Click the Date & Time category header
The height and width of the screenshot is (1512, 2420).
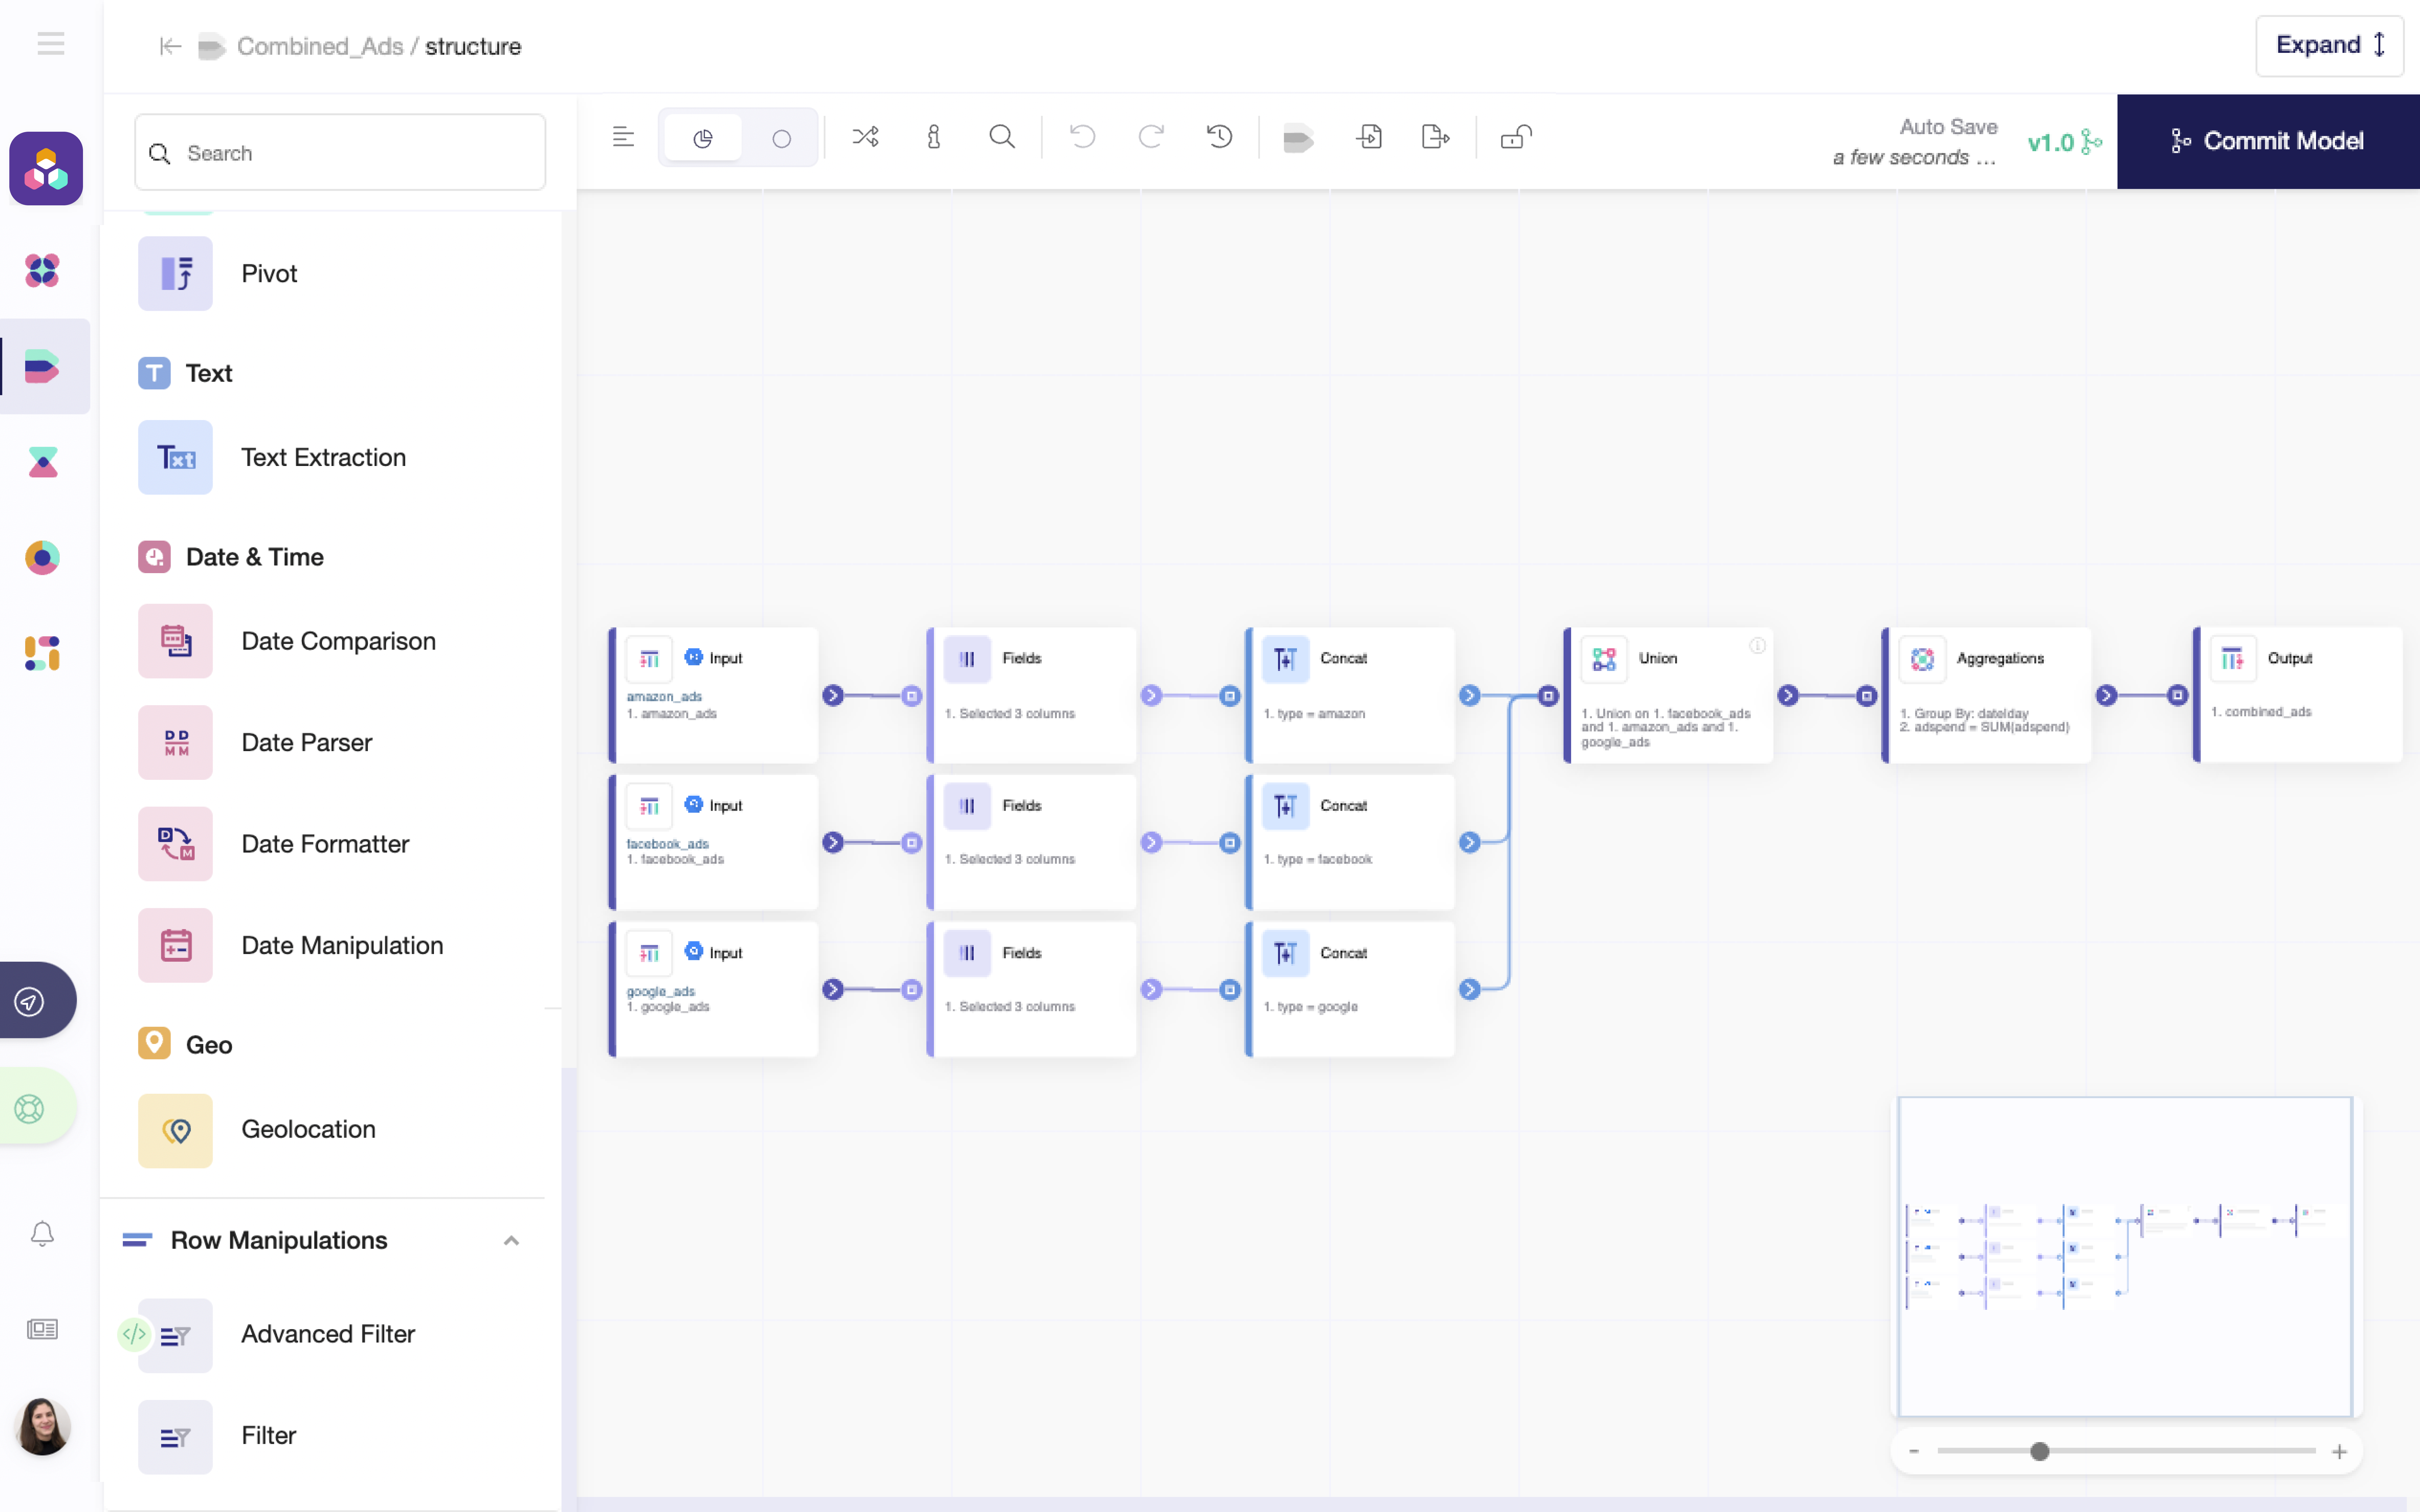[231, 557]
